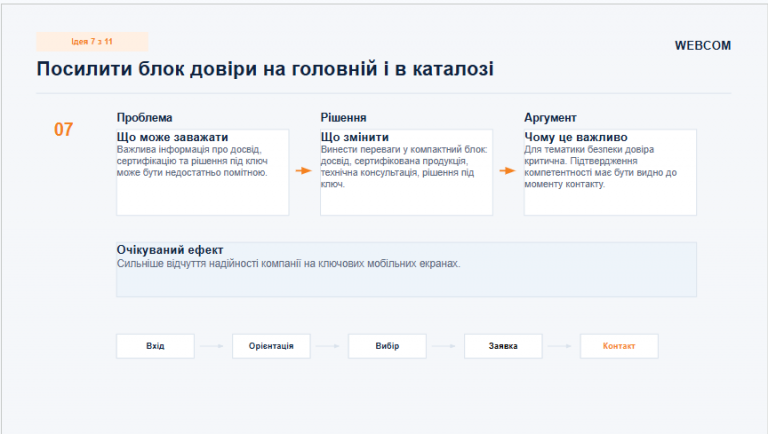Click the orange arrow between Рішення and Аргумент
This screenshot has height=434, width=768.
pyautogui.click(x=507, y=170)
